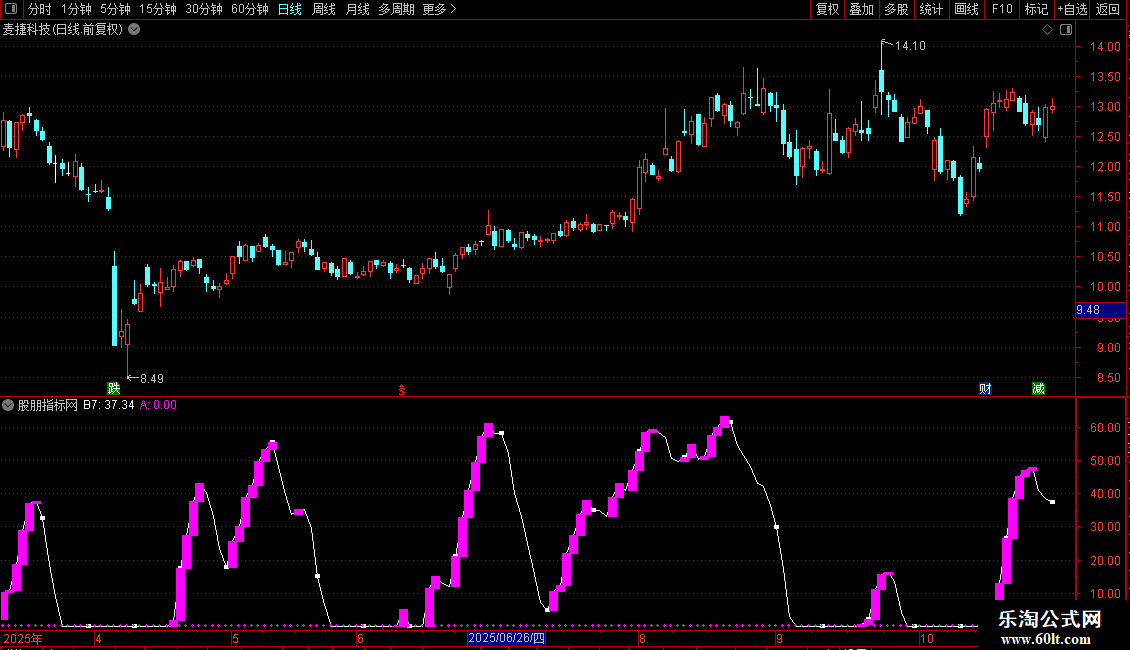Click the 9.48 price tag on axis
This screenshot has width=1130, height=650.
[x=1100, y=310]
